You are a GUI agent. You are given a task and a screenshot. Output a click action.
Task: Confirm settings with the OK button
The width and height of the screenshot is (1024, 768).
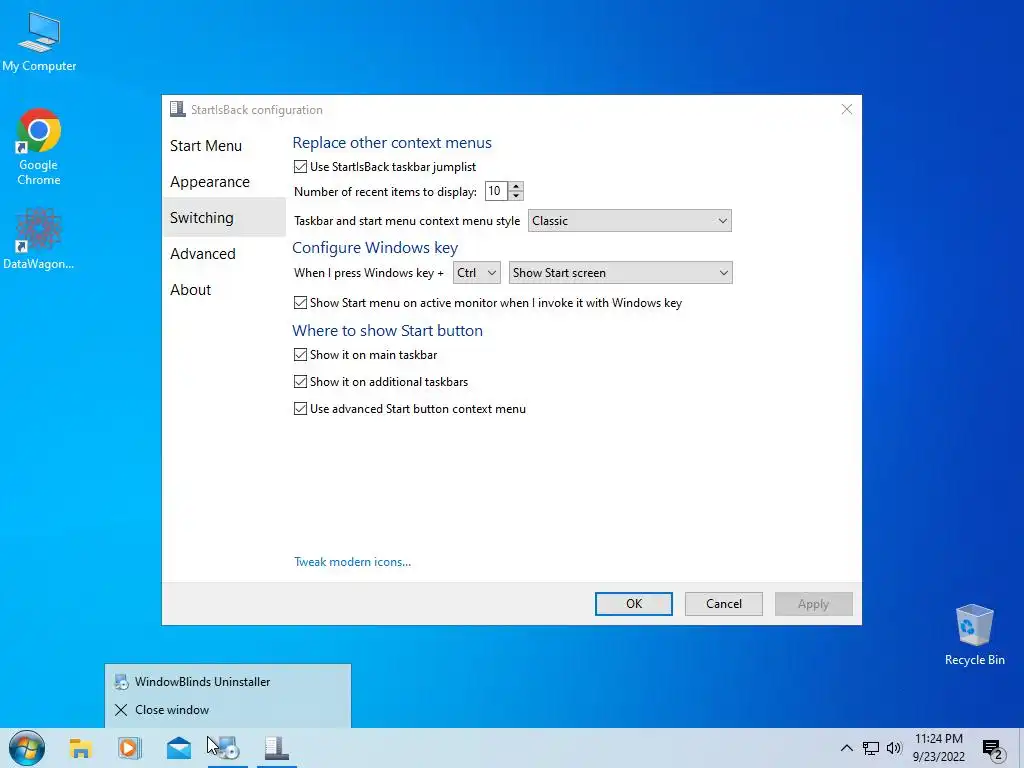(633, 604)
